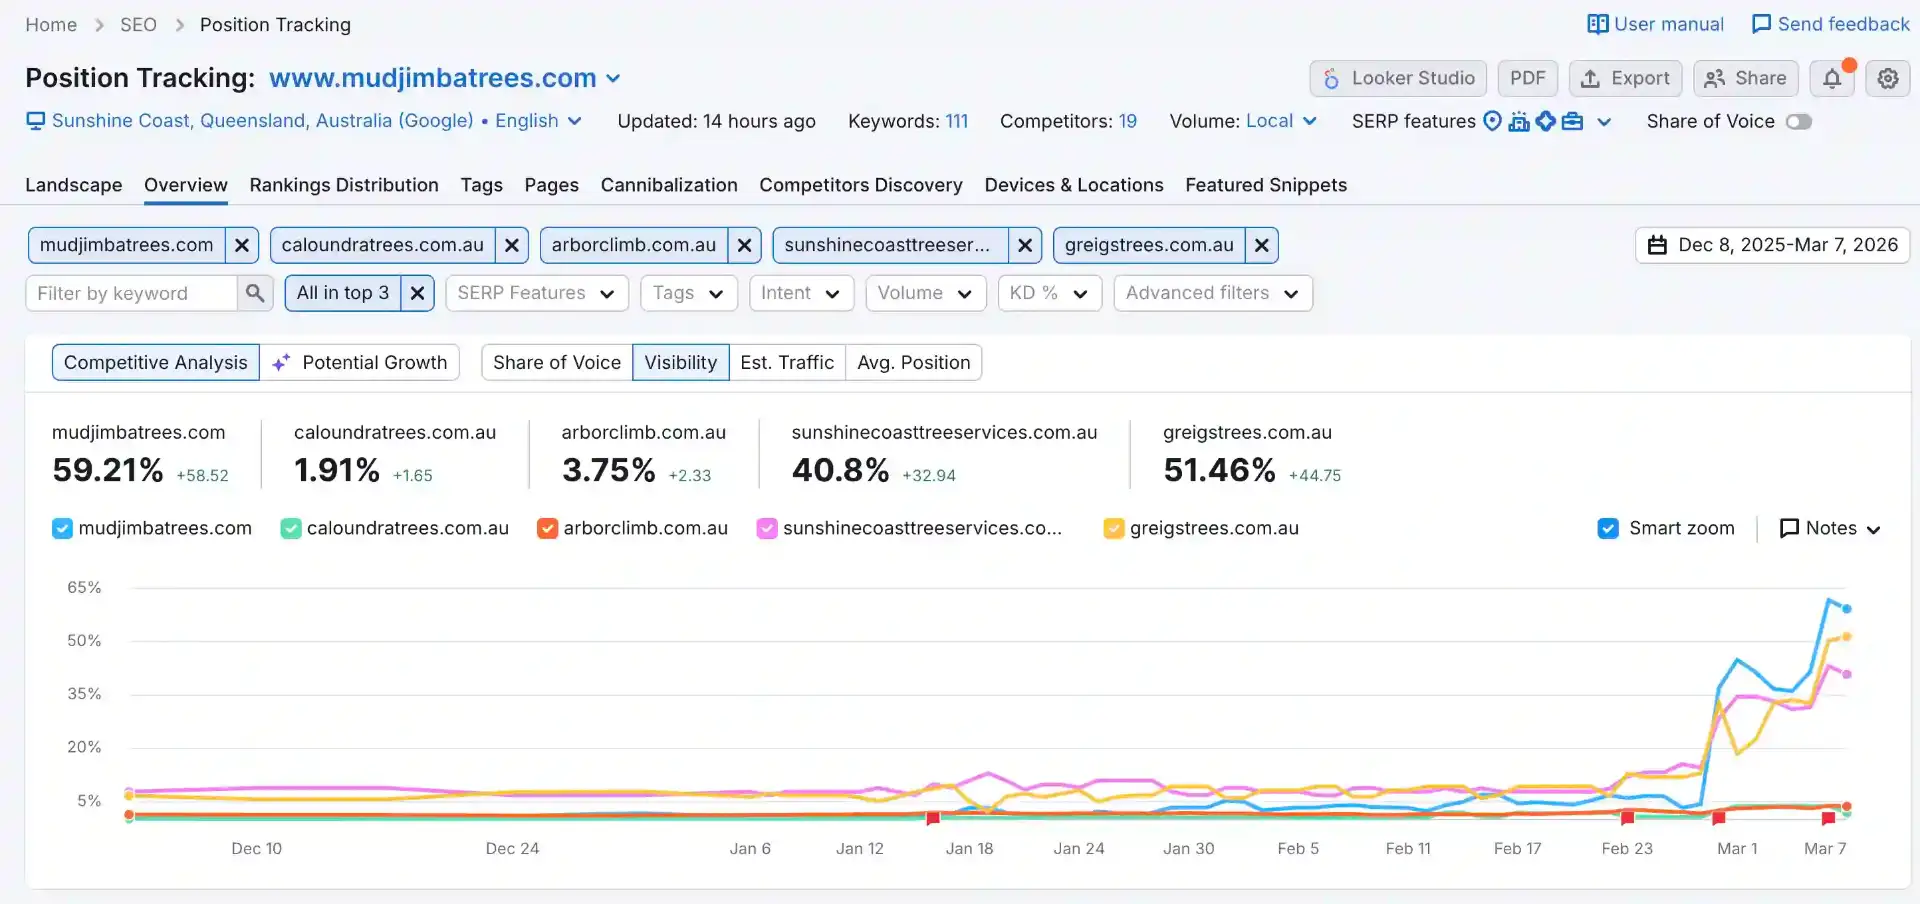This screenshot has width=1920, height=904.
Task: Select Potential Growth view
Action: (360, 362)
